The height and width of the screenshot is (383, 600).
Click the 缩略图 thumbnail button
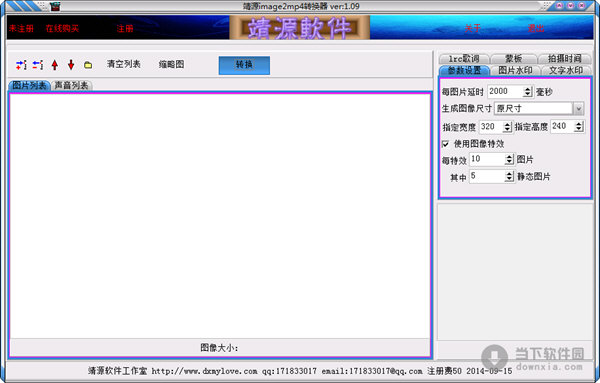tap(171, 64)
